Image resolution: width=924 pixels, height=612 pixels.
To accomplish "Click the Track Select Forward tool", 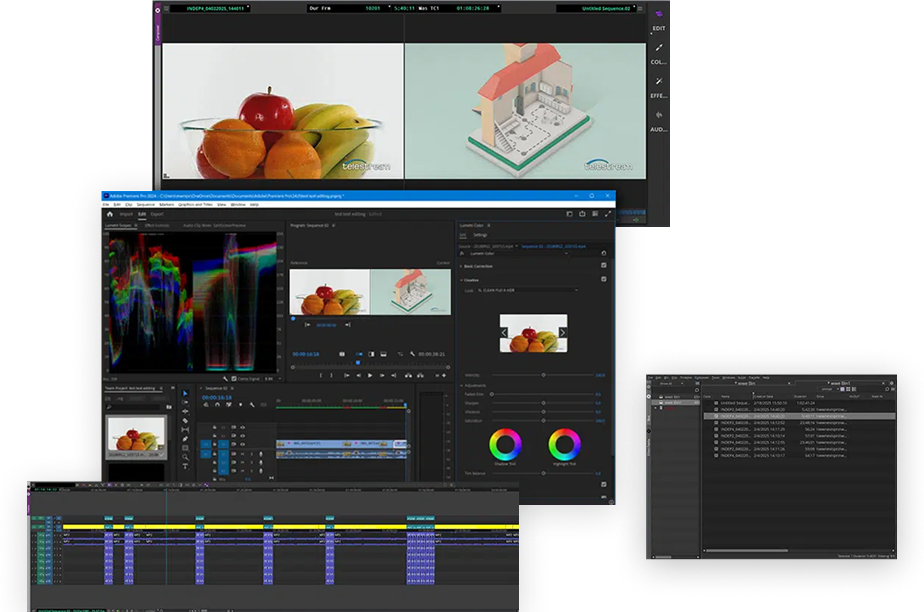I will click(x=185, y=402).
